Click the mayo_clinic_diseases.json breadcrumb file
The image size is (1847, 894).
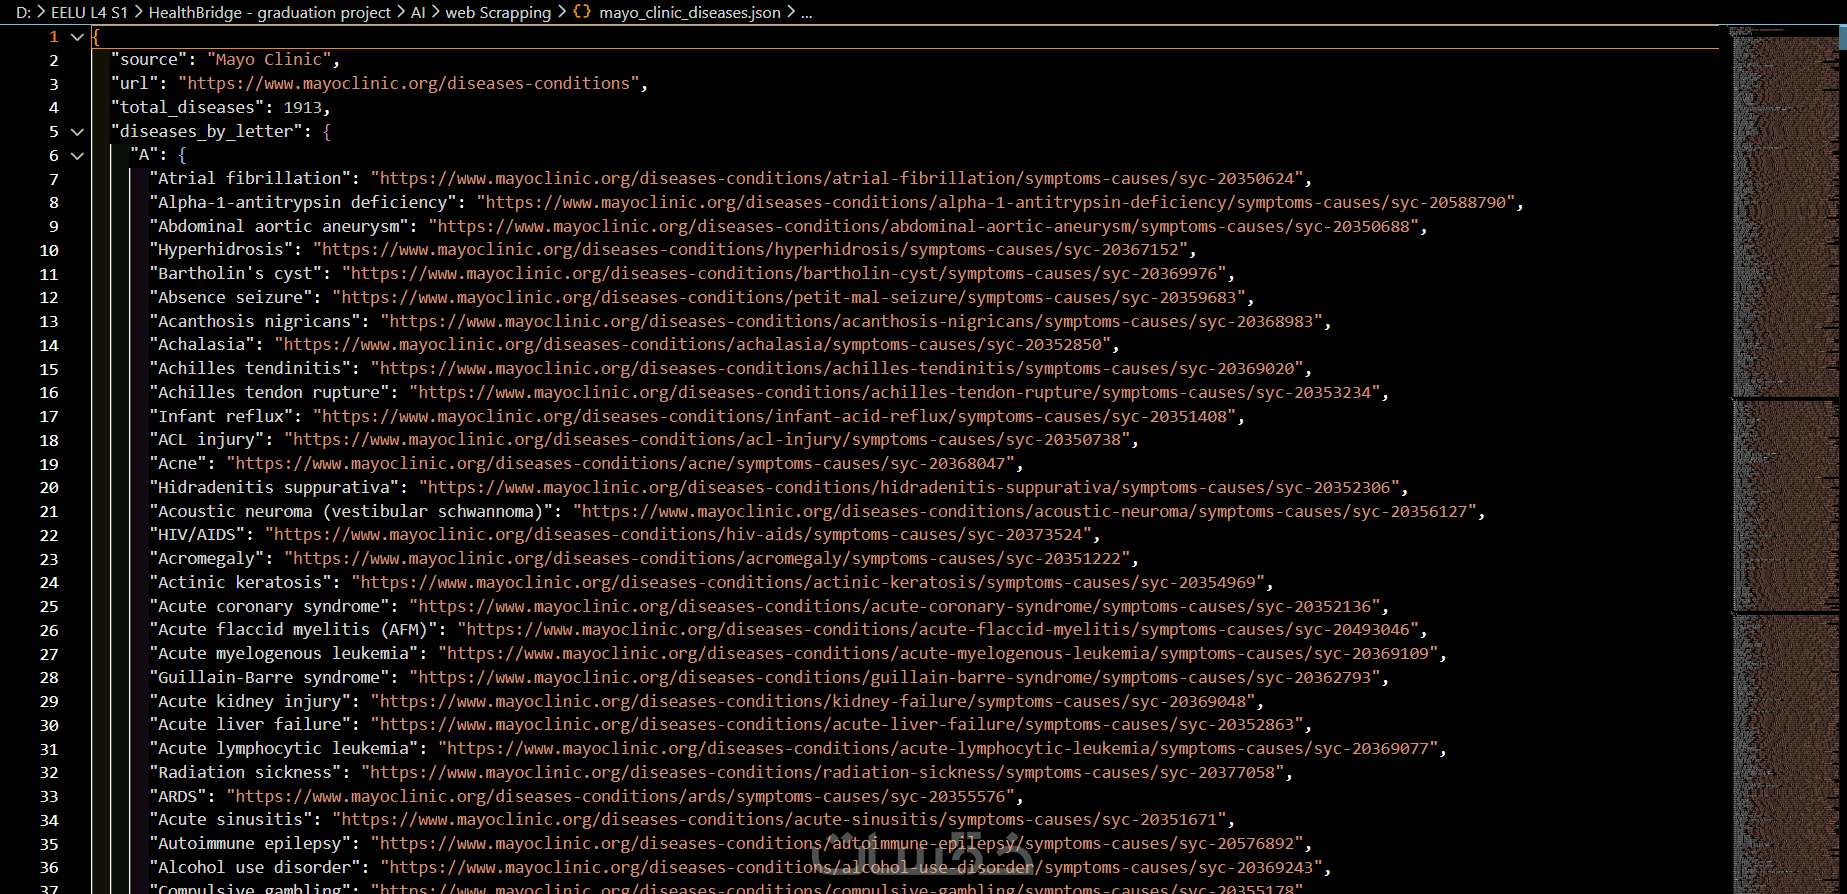[690, 12]
